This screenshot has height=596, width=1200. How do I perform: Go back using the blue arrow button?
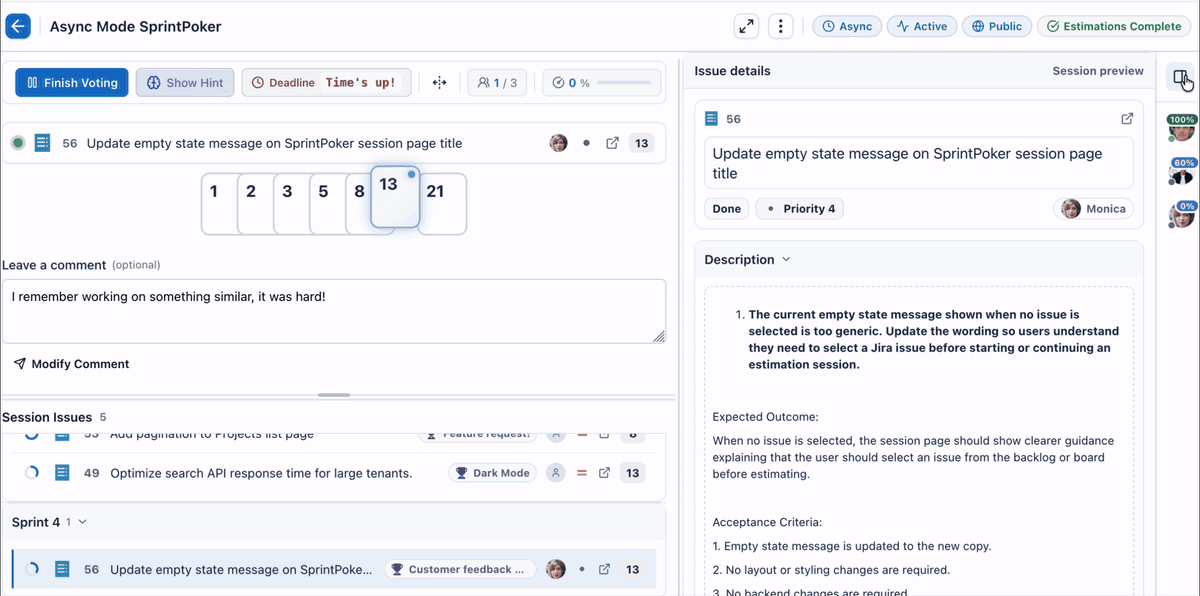pyautogui.click(x=18, y=27)
